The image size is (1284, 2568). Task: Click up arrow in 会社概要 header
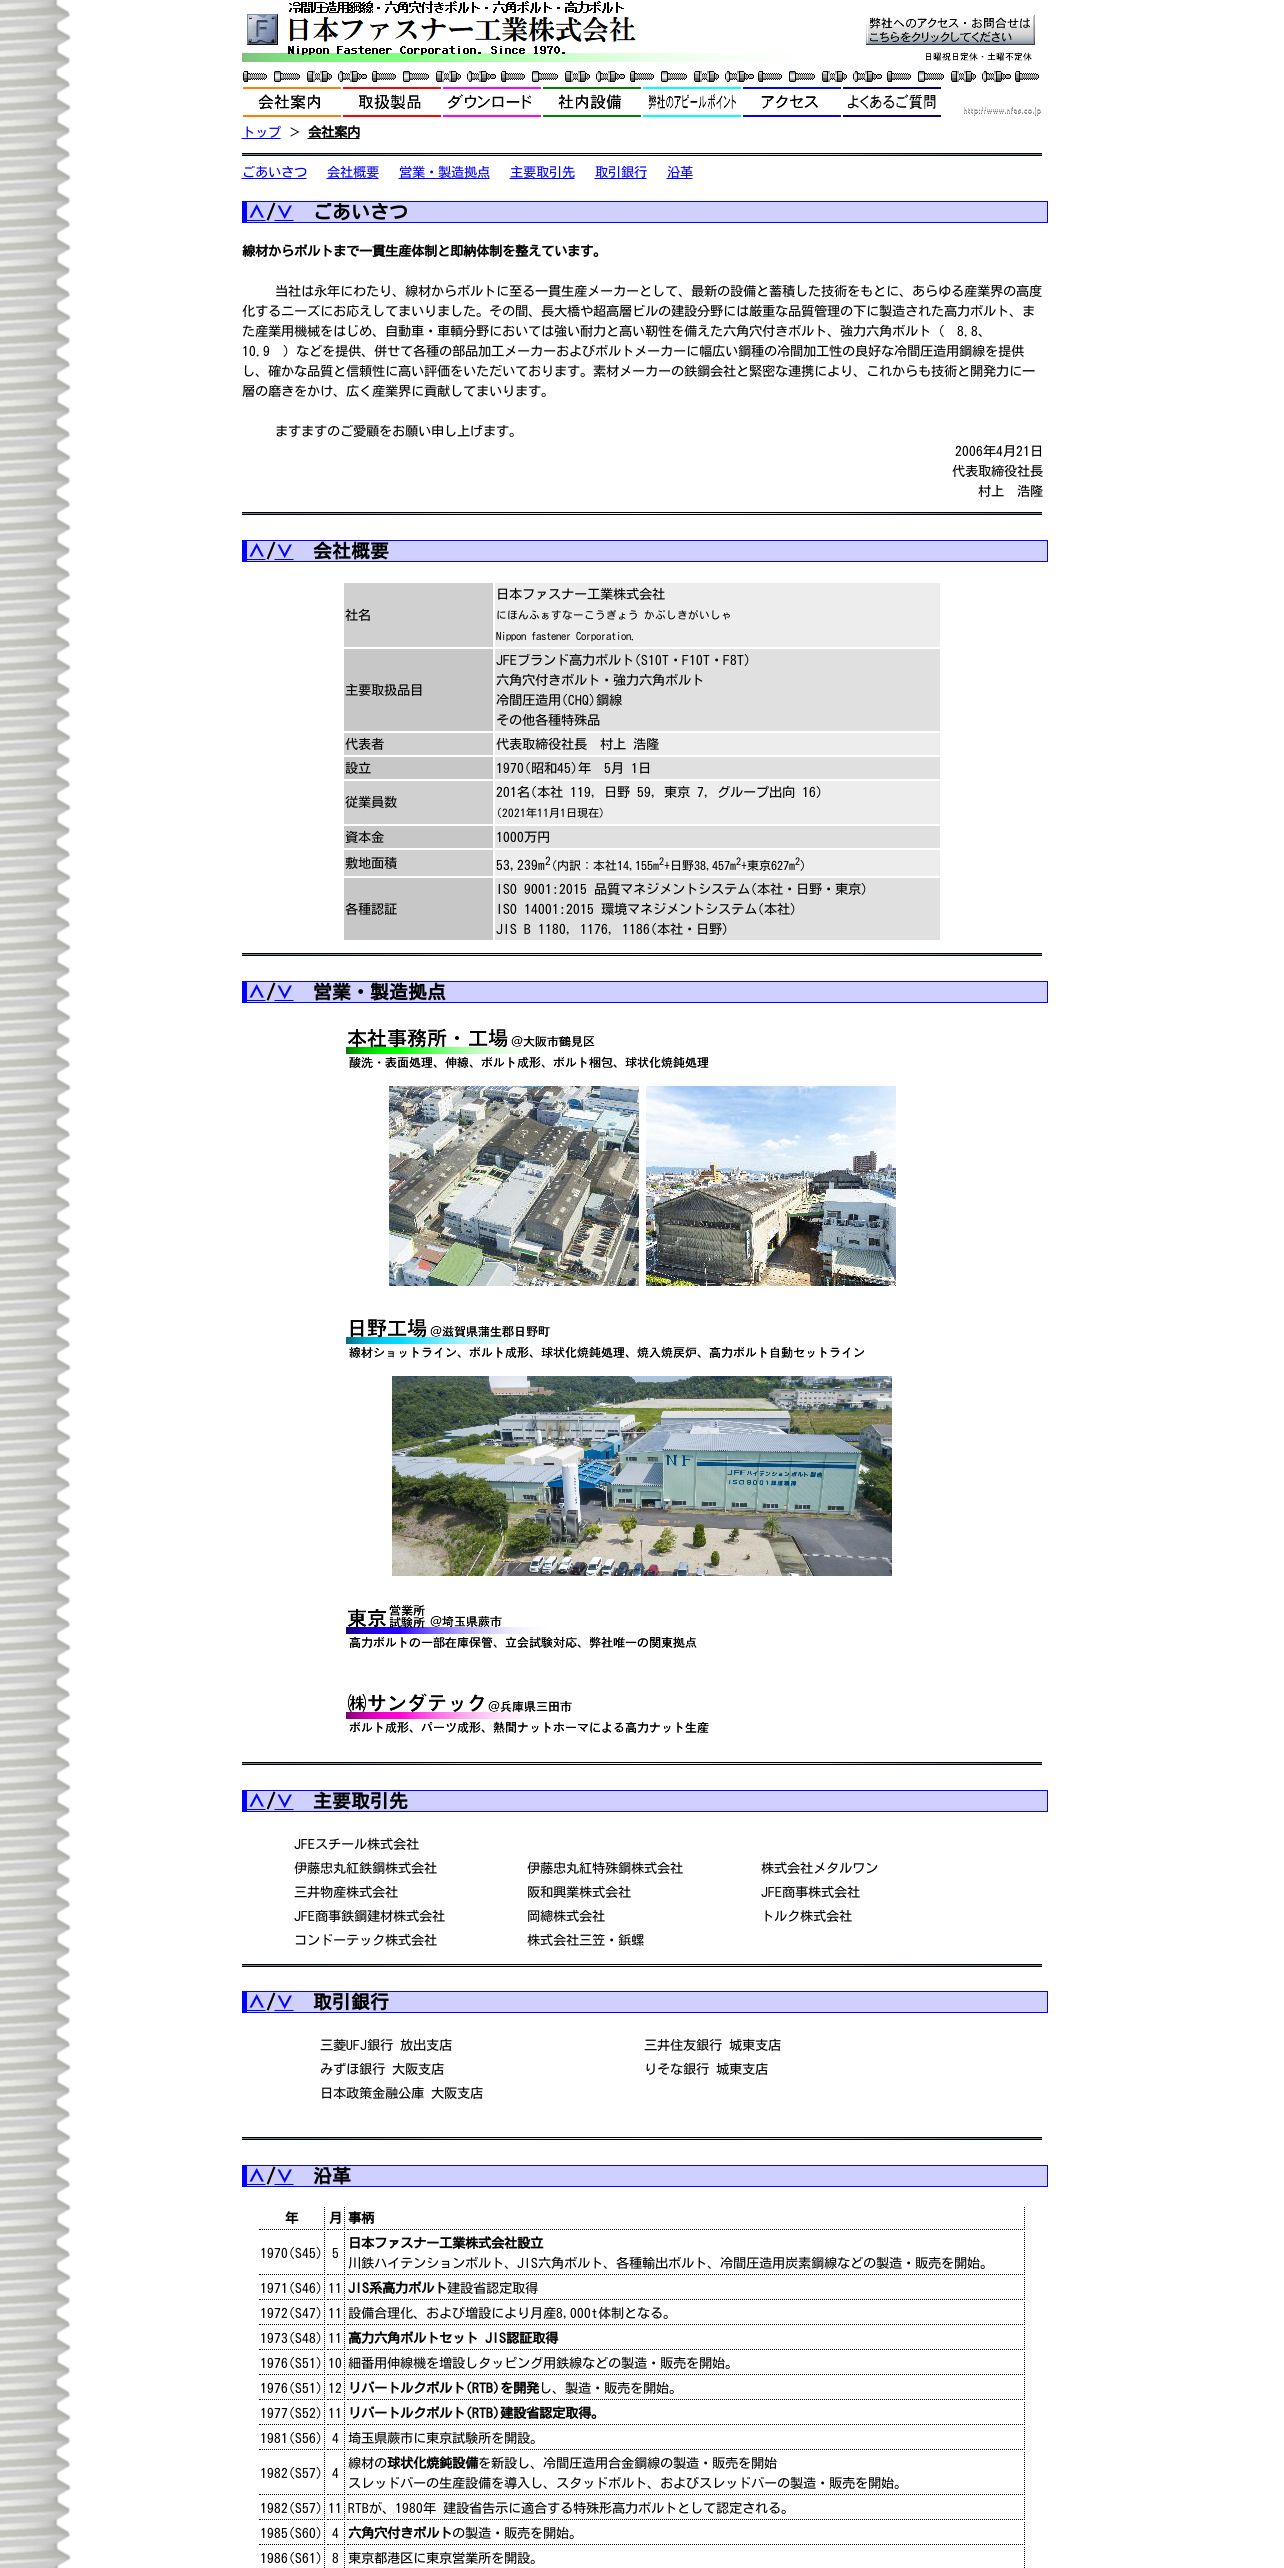257,551
